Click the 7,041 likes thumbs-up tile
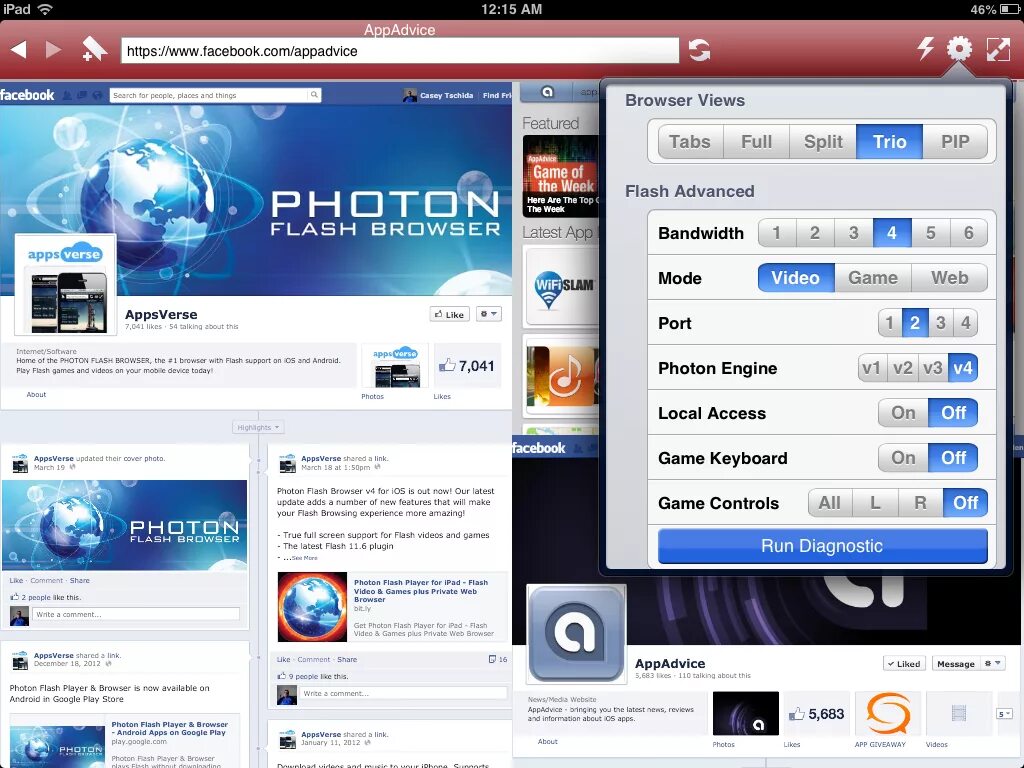 point(467,366)
